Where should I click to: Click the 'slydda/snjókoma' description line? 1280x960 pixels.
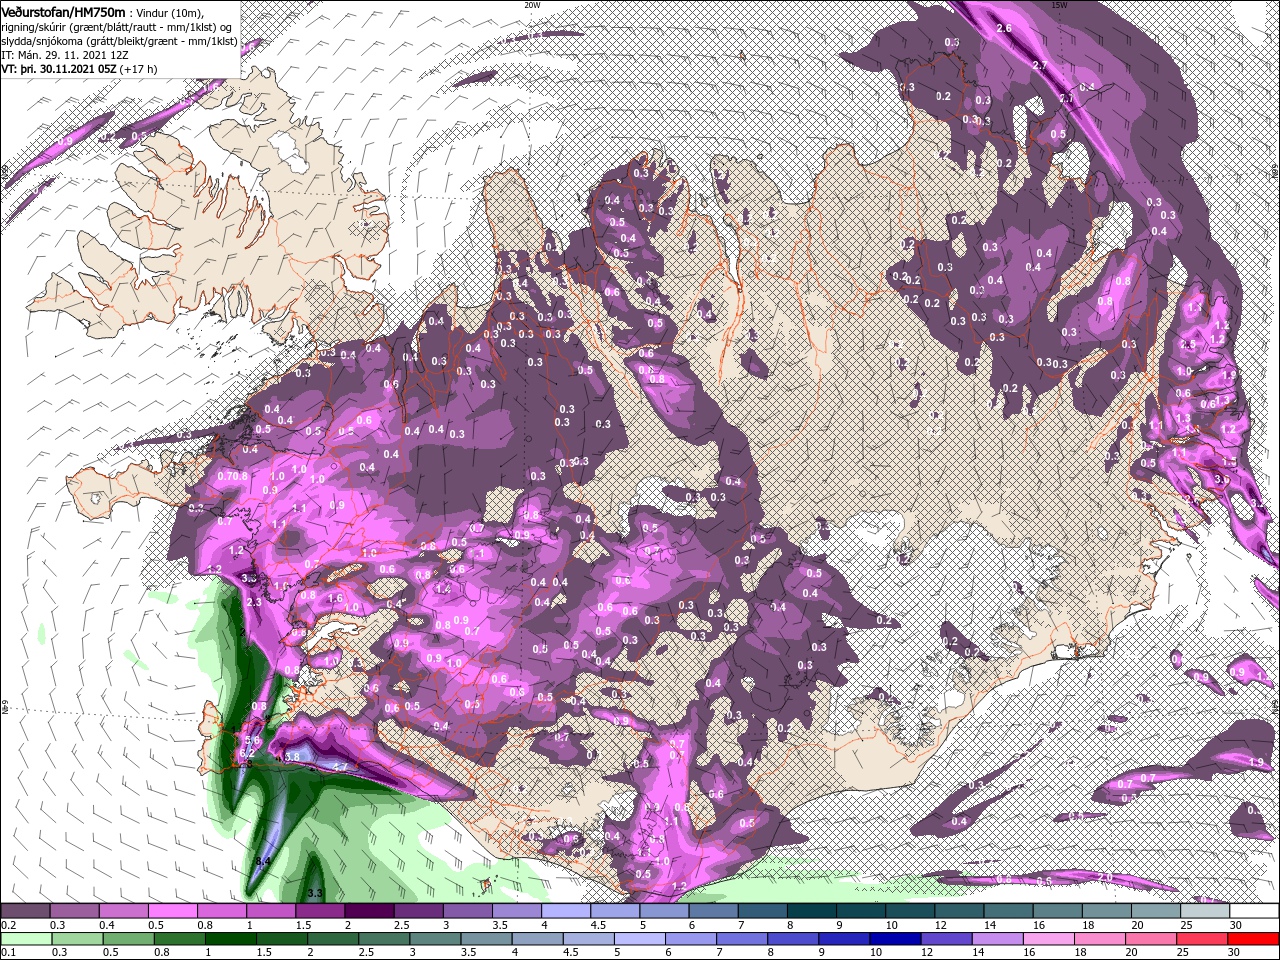point(118,40)
